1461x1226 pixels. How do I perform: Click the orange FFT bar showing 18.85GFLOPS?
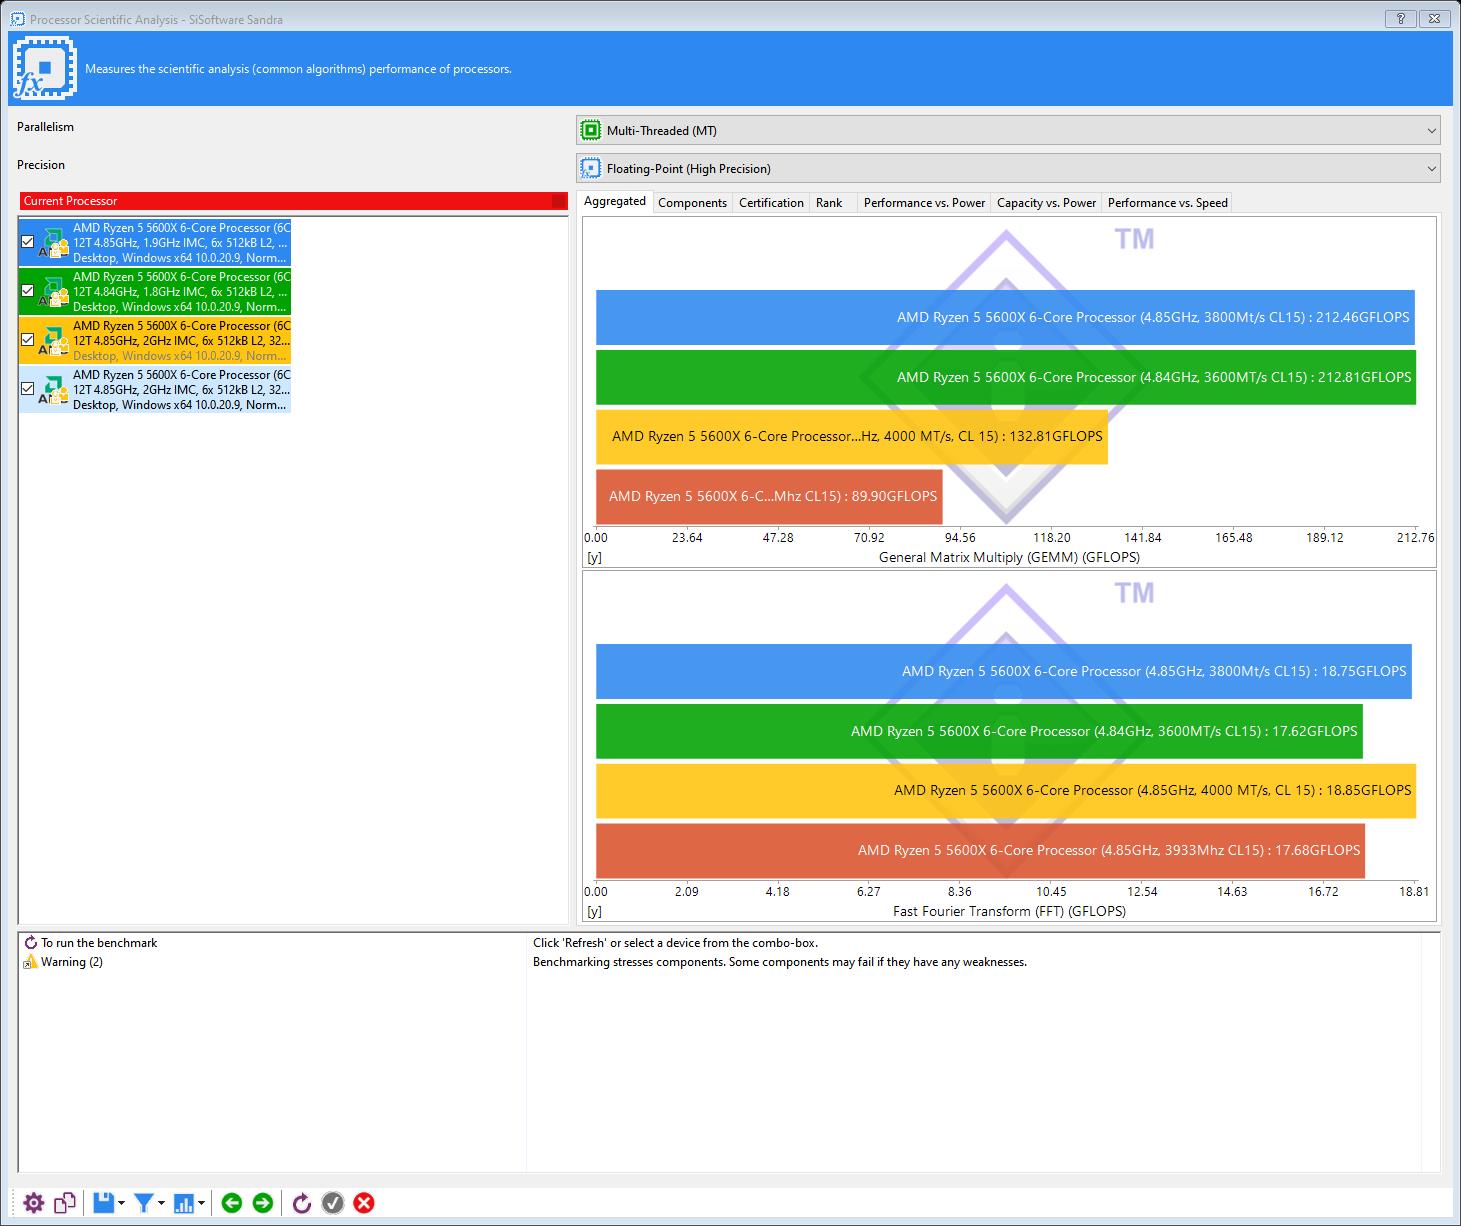point(1006,791)
